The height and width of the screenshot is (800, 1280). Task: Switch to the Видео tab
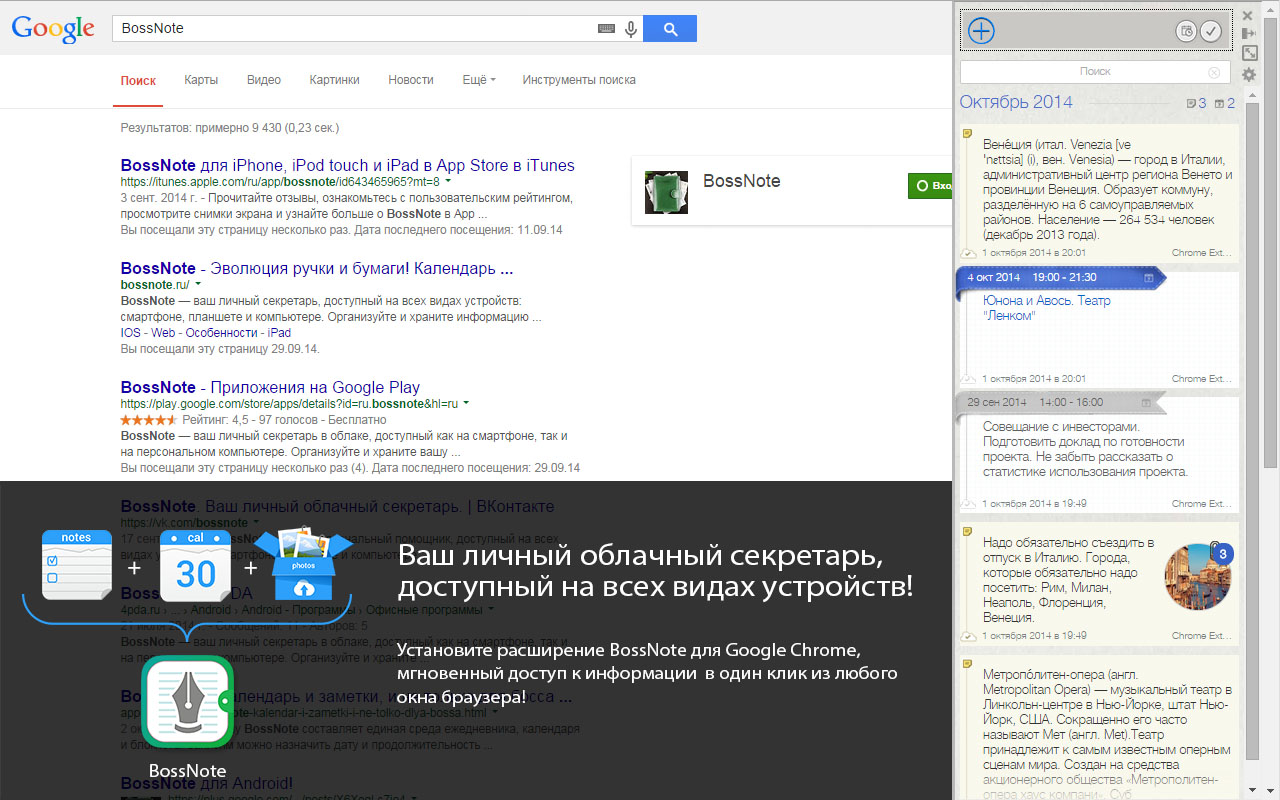[264, 80]
